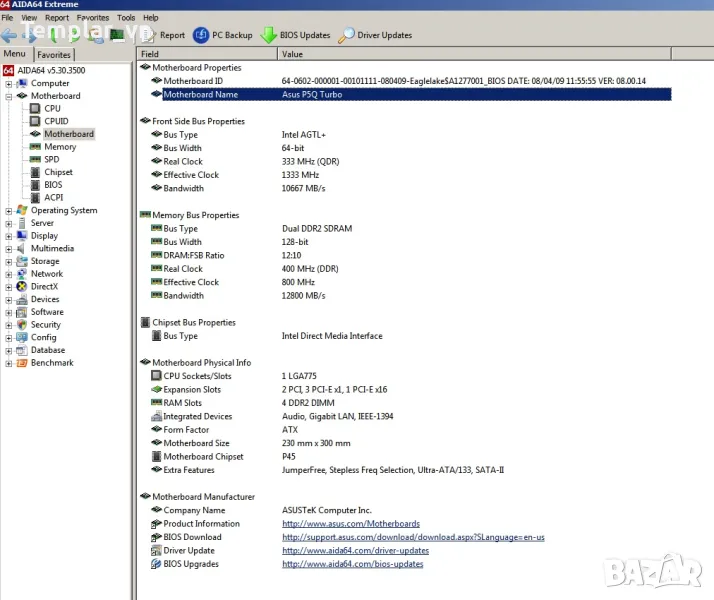Click the Multimedia speaker icon
The height and width of the screenshot is (600, 714).
pos(22,248)
